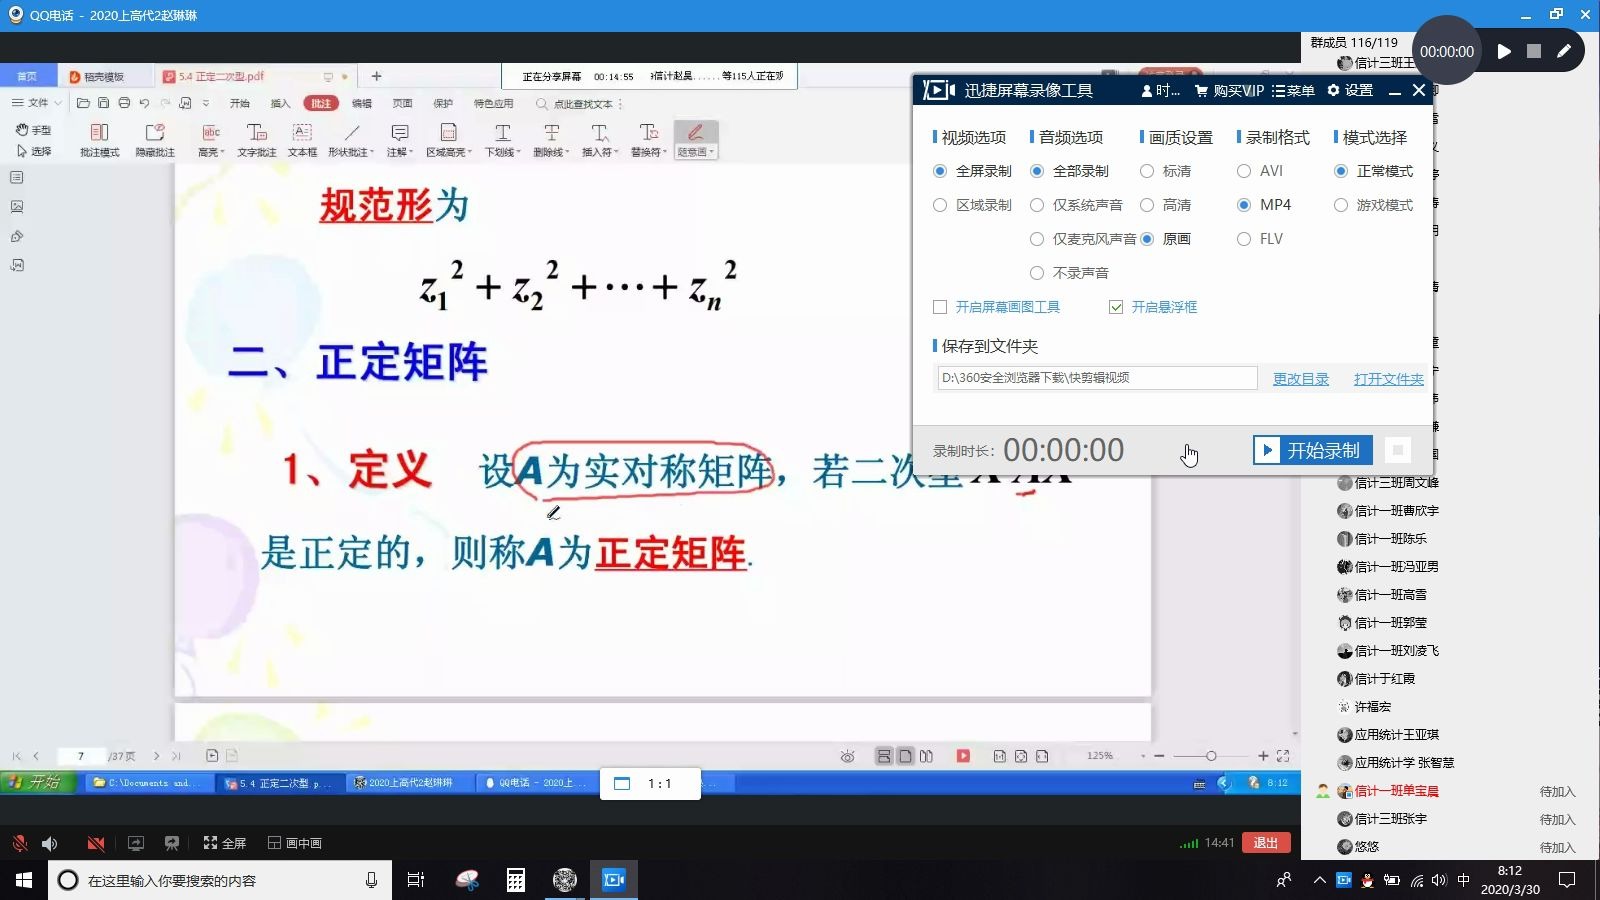
Task: Click the floating recorder play button
Action: pyautogui.click(x=1504, y=51)
